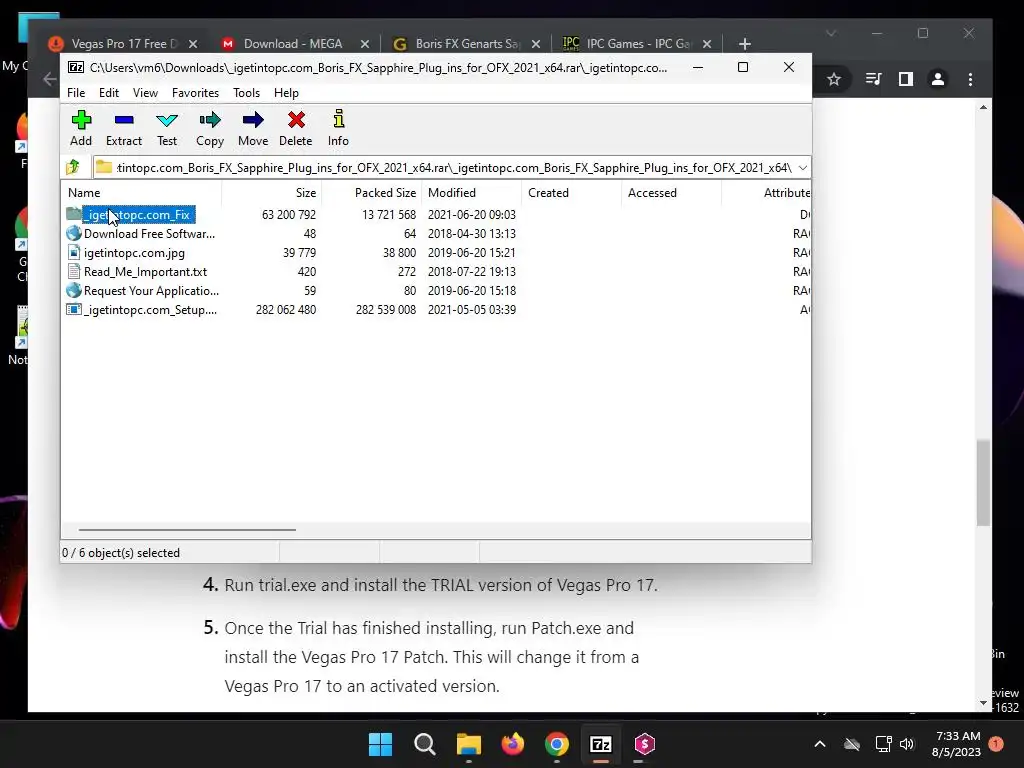
Task: Select the Read_Me_Important.txt file icon
Action: click(74, 272)
